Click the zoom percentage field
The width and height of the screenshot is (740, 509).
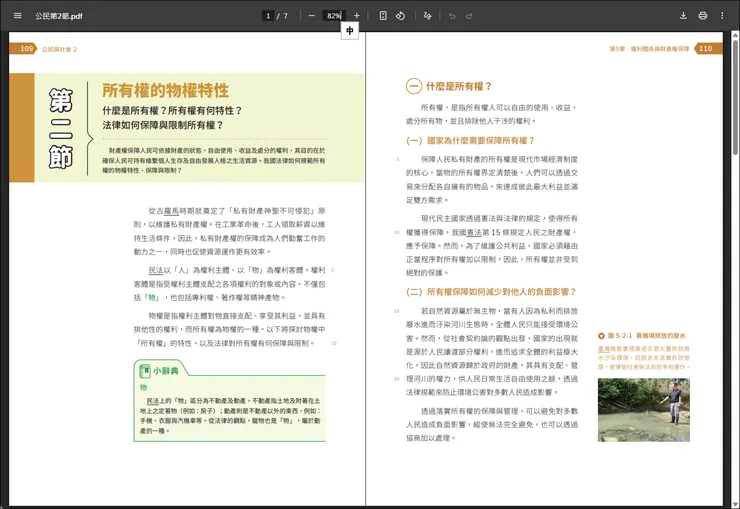(334, 16)
